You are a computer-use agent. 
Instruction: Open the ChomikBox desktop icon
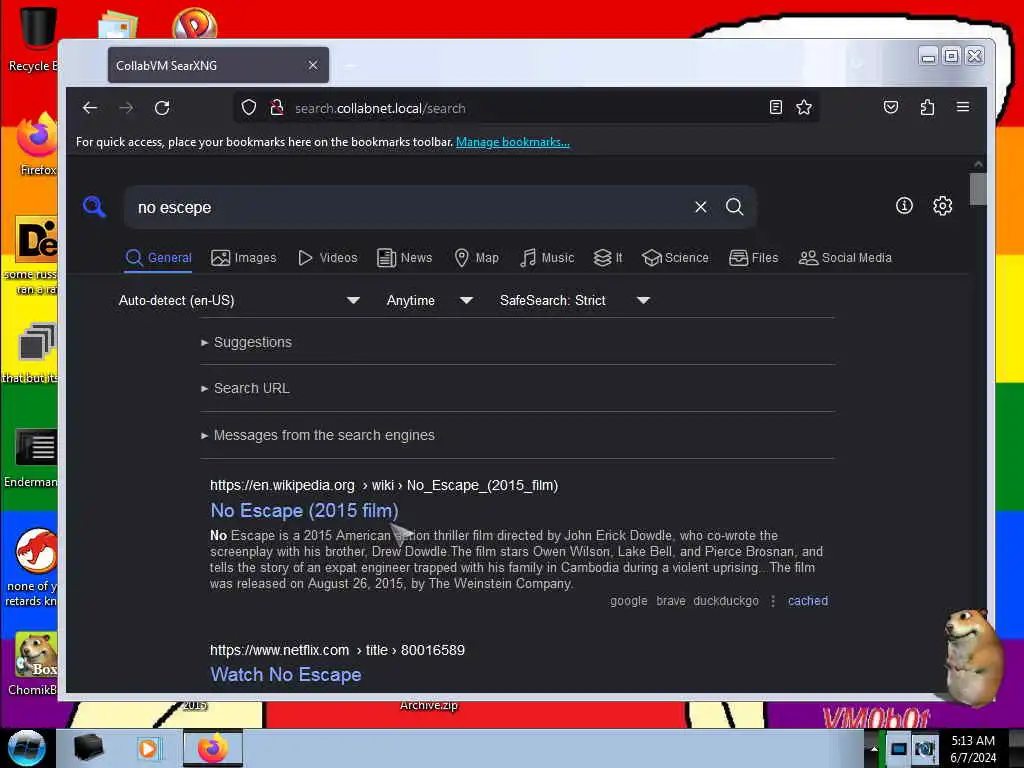point(34,664)
